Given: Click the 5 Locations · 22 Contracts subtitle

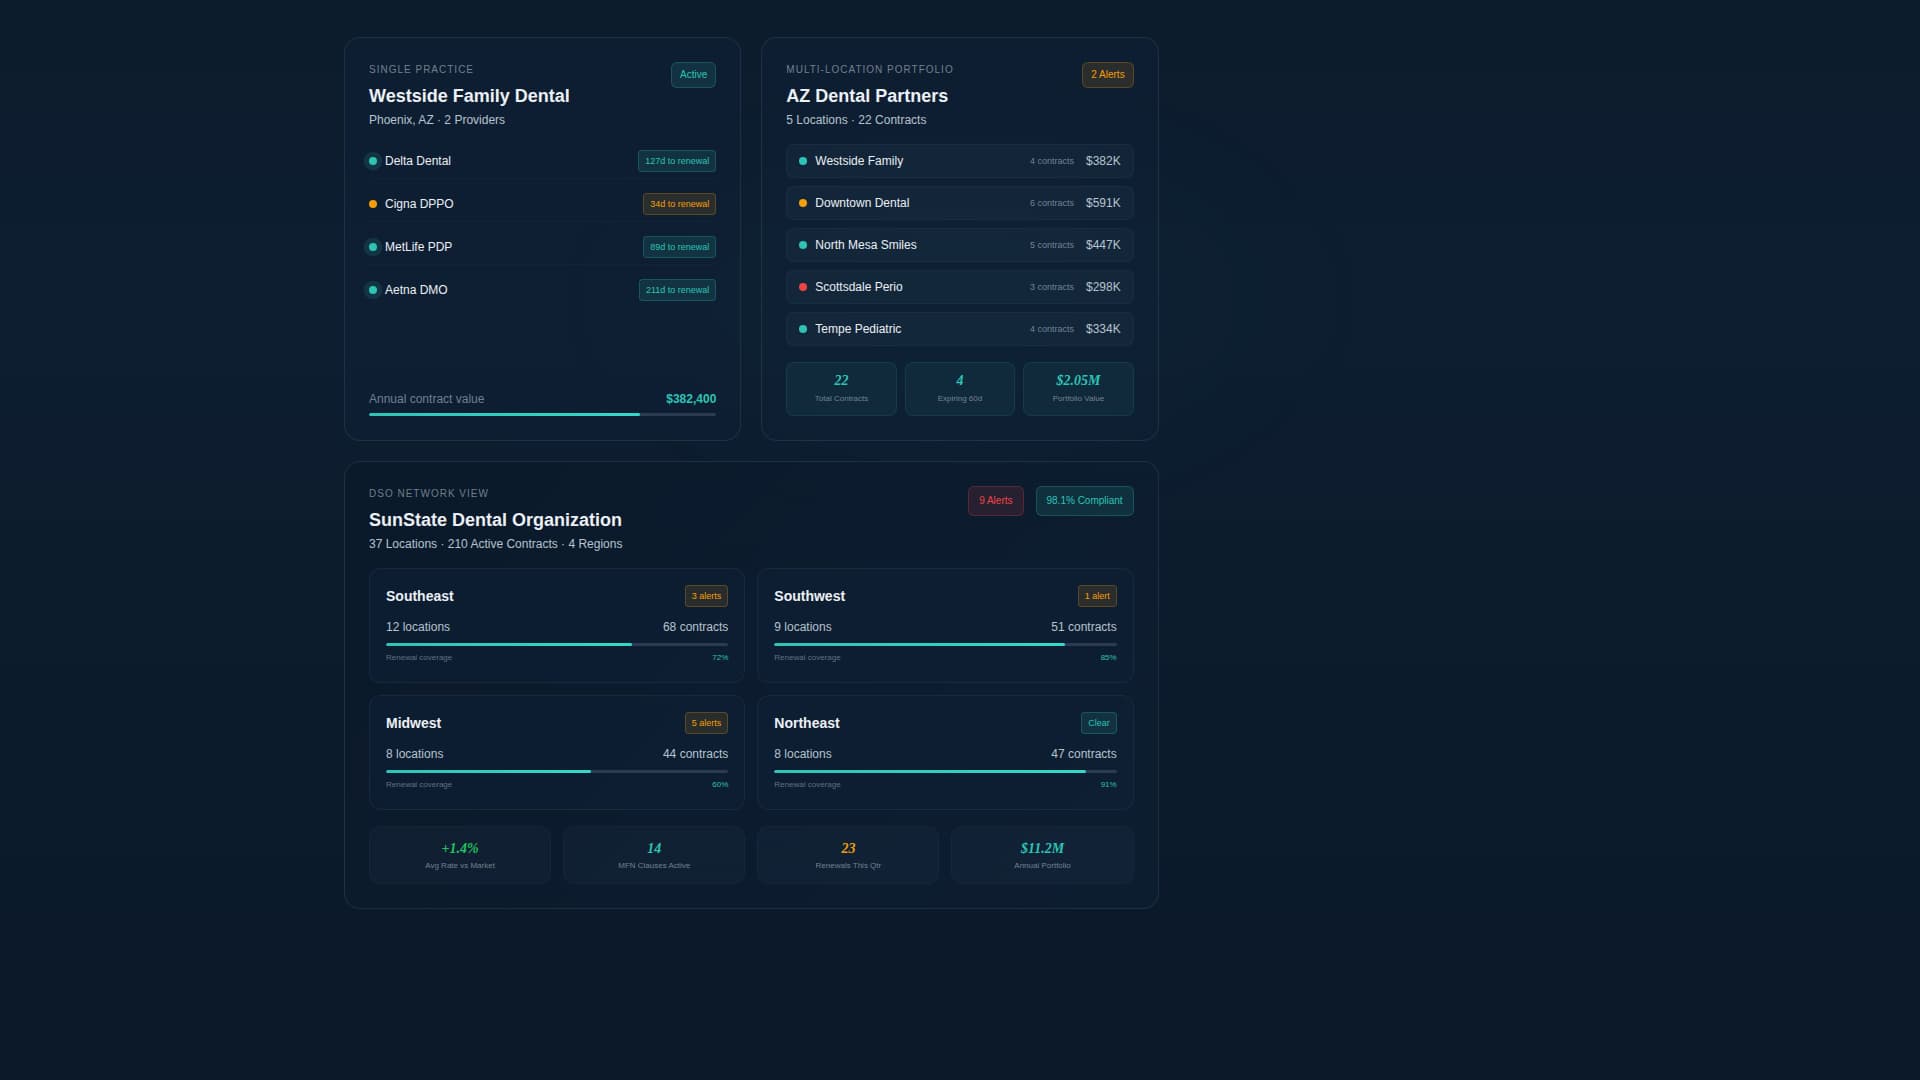Looking at the screenshot, I should click(x=856, y=120).
